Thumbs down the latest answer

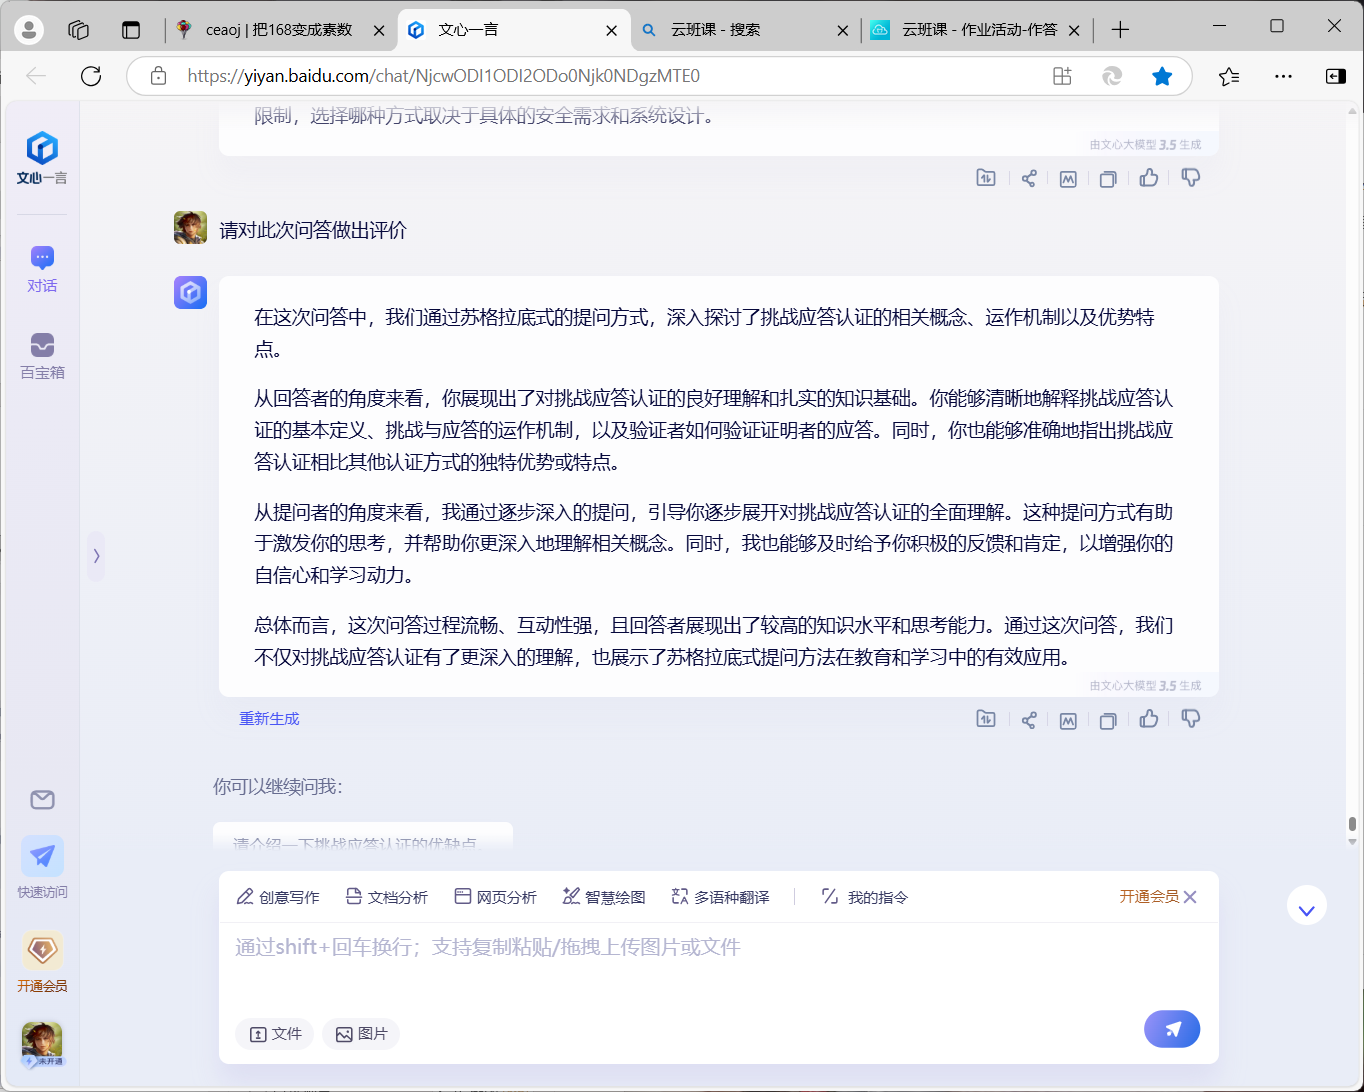tap(1190, 719)
